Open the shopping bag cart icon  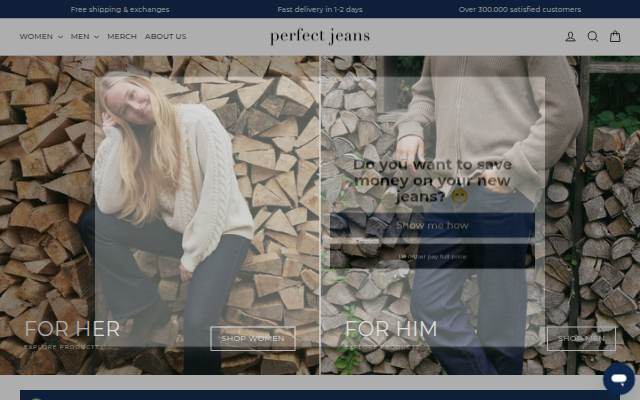tap(615, 36)
